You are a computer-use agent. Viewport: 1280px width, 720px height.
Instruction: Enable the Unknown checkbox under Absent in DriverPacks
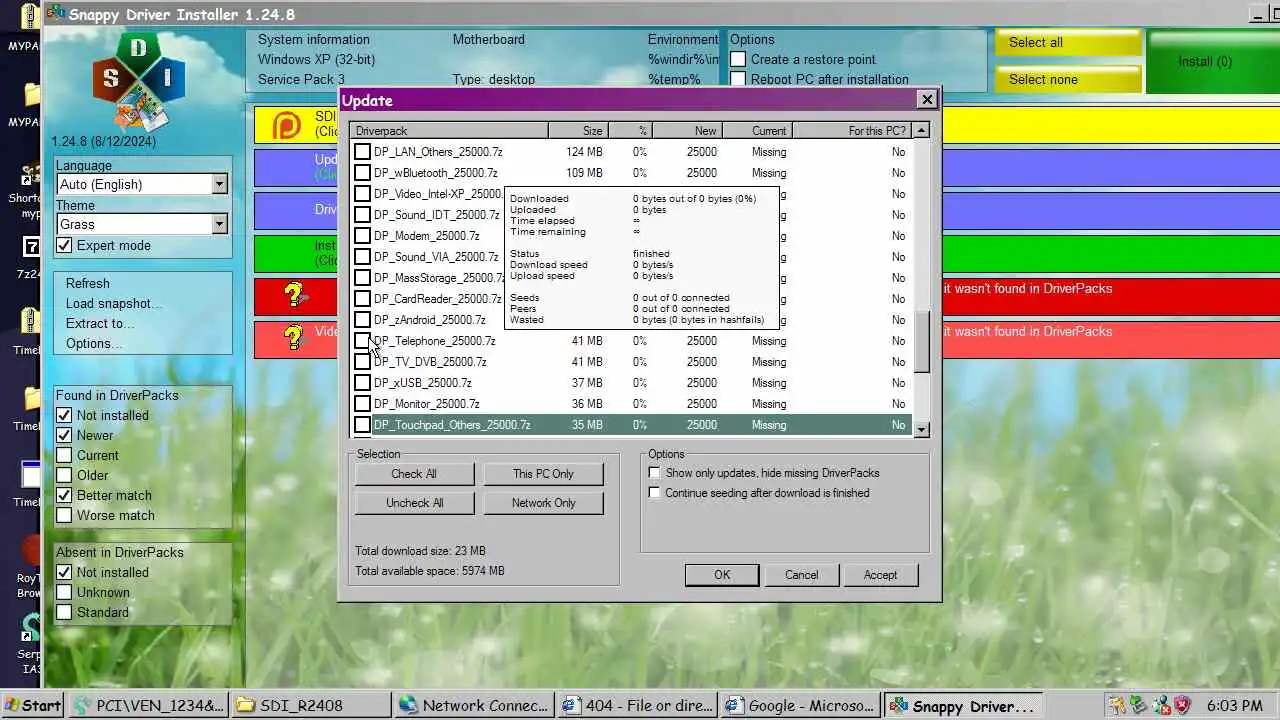(x=64, y=592)
